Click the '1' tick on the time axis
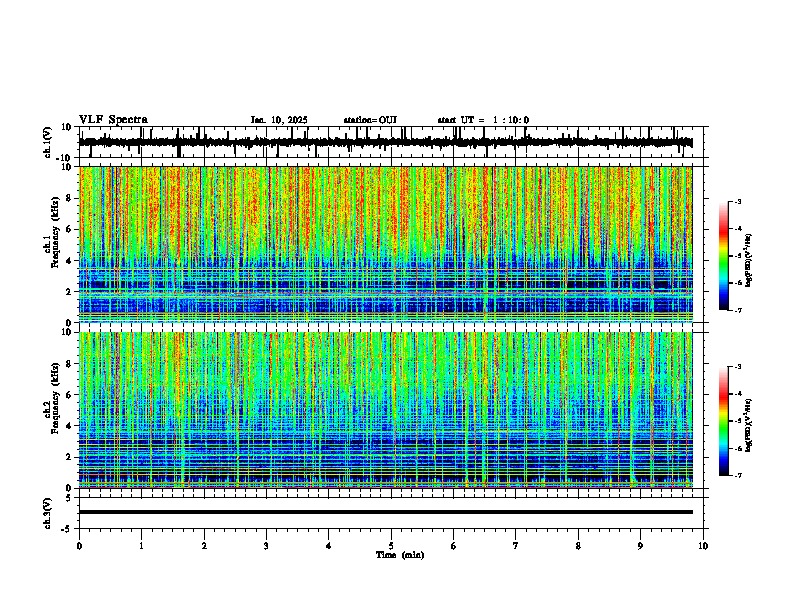The height and width of the screenshot is (612, 792). [141, 546]
